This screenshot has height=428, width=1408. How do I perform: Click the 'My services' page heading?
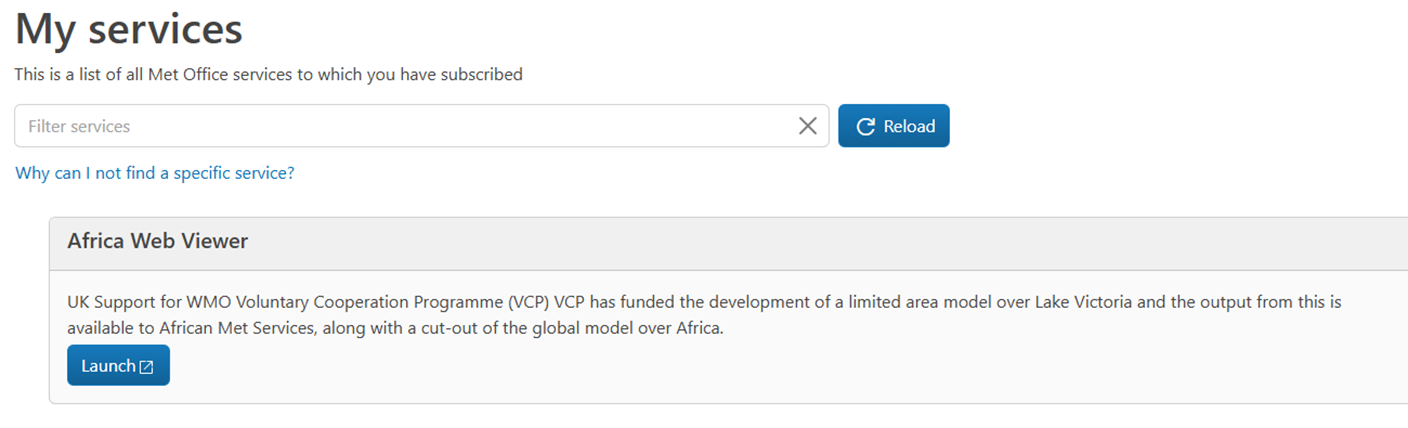(129, 30)
